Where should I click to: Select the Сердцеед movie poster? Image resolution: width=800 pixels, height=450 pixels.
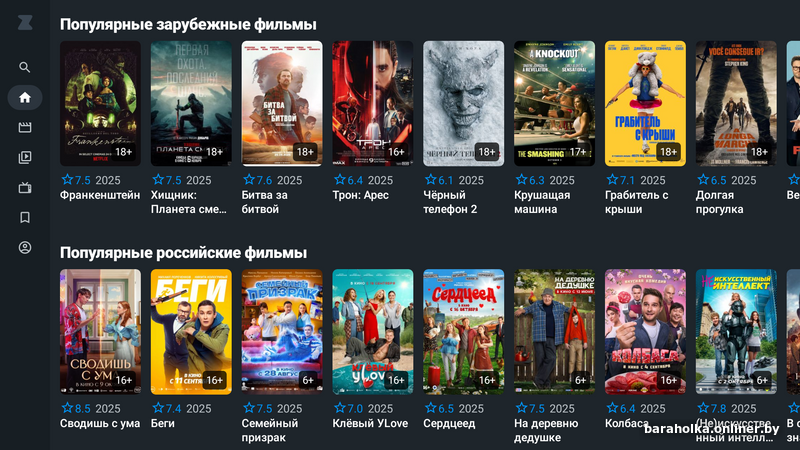(463, 332)
